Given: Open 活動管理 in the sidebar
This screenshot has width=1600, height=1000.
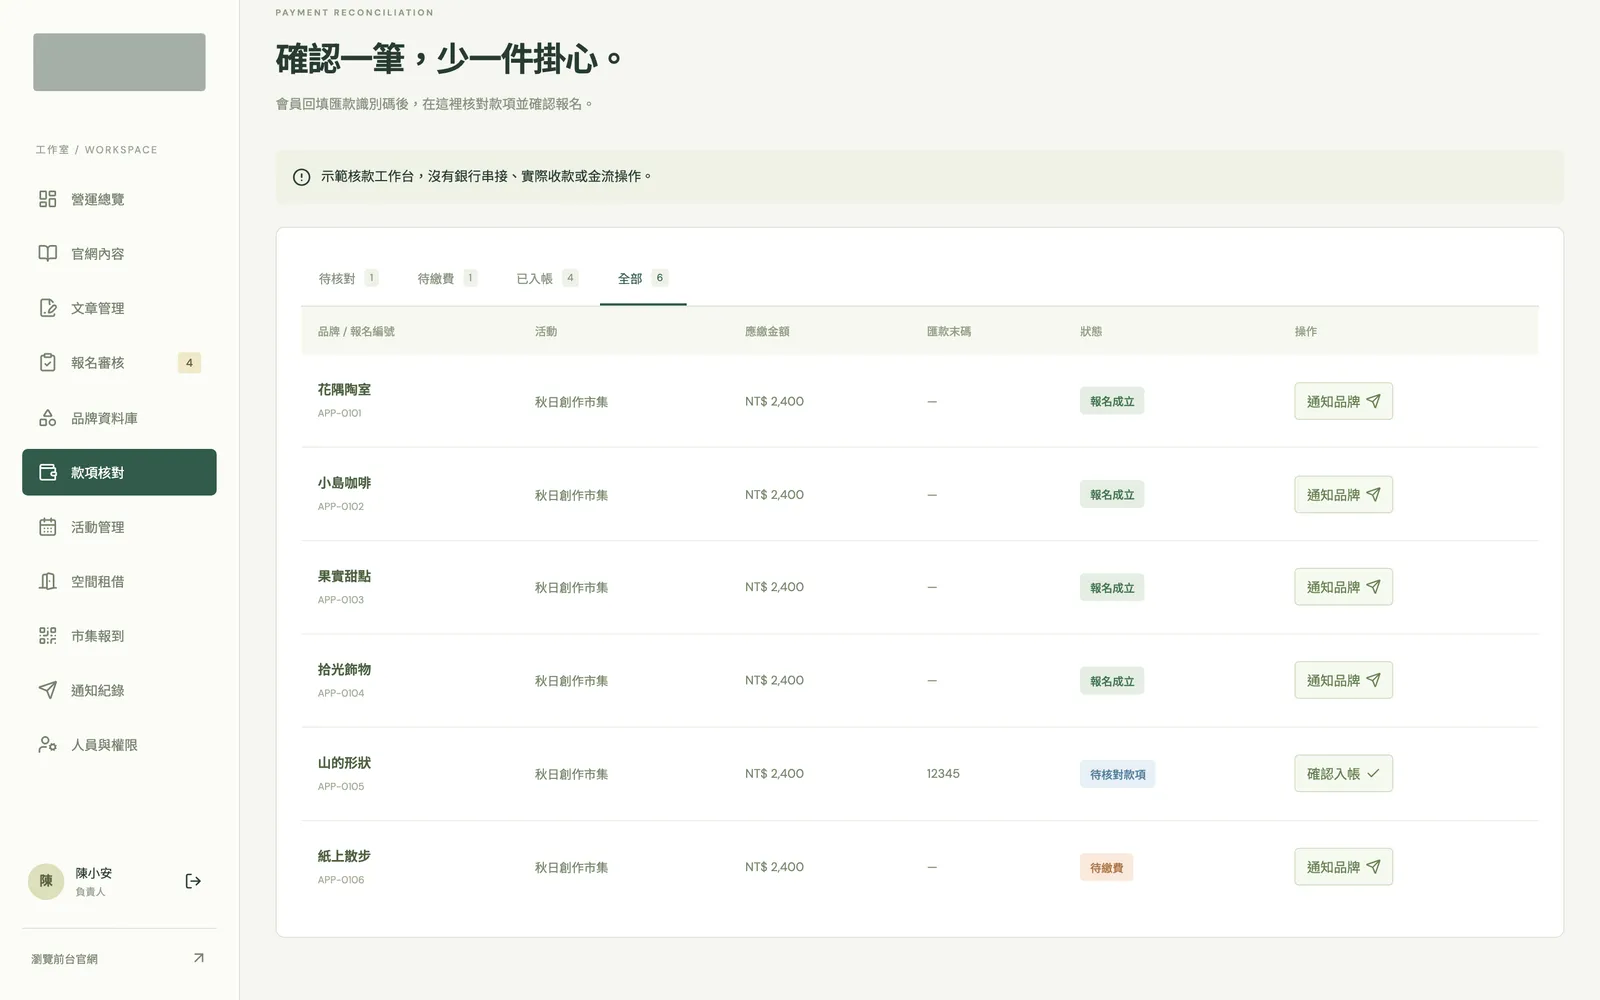Looking at the screenshot, I should point(119,527).
